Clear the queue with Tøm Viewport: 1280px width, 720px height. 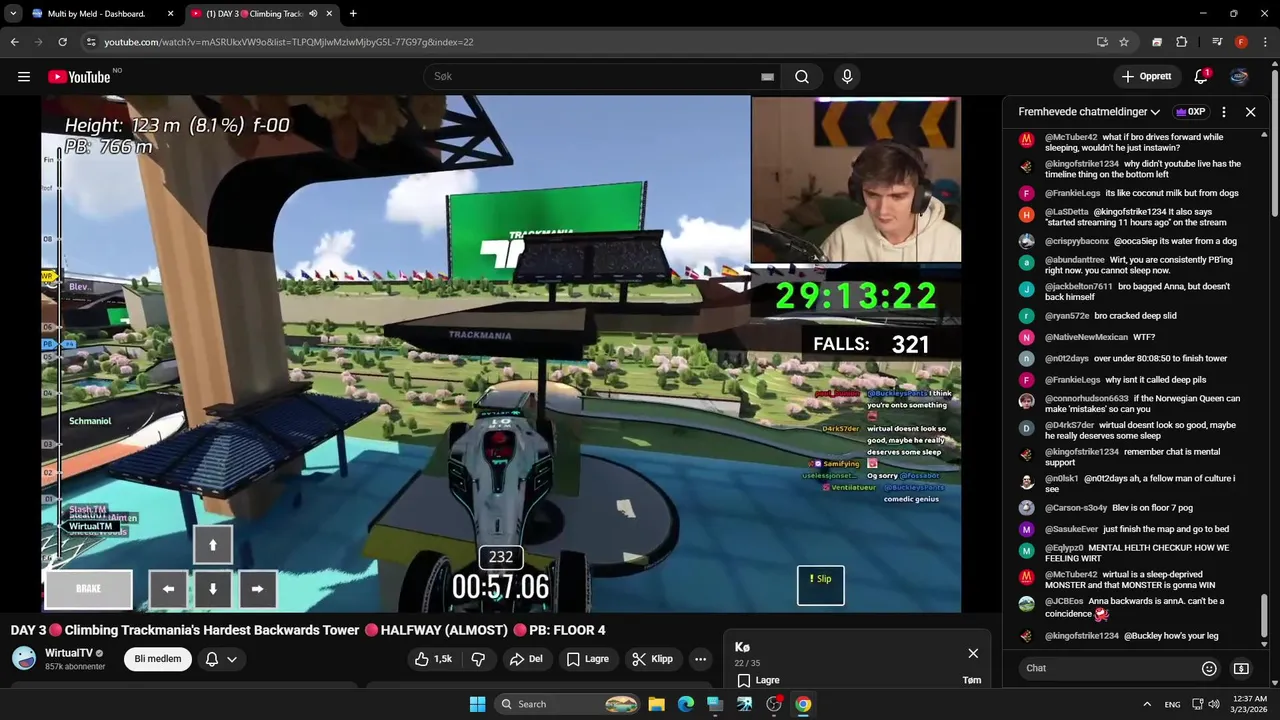click(x=971, y=680)
